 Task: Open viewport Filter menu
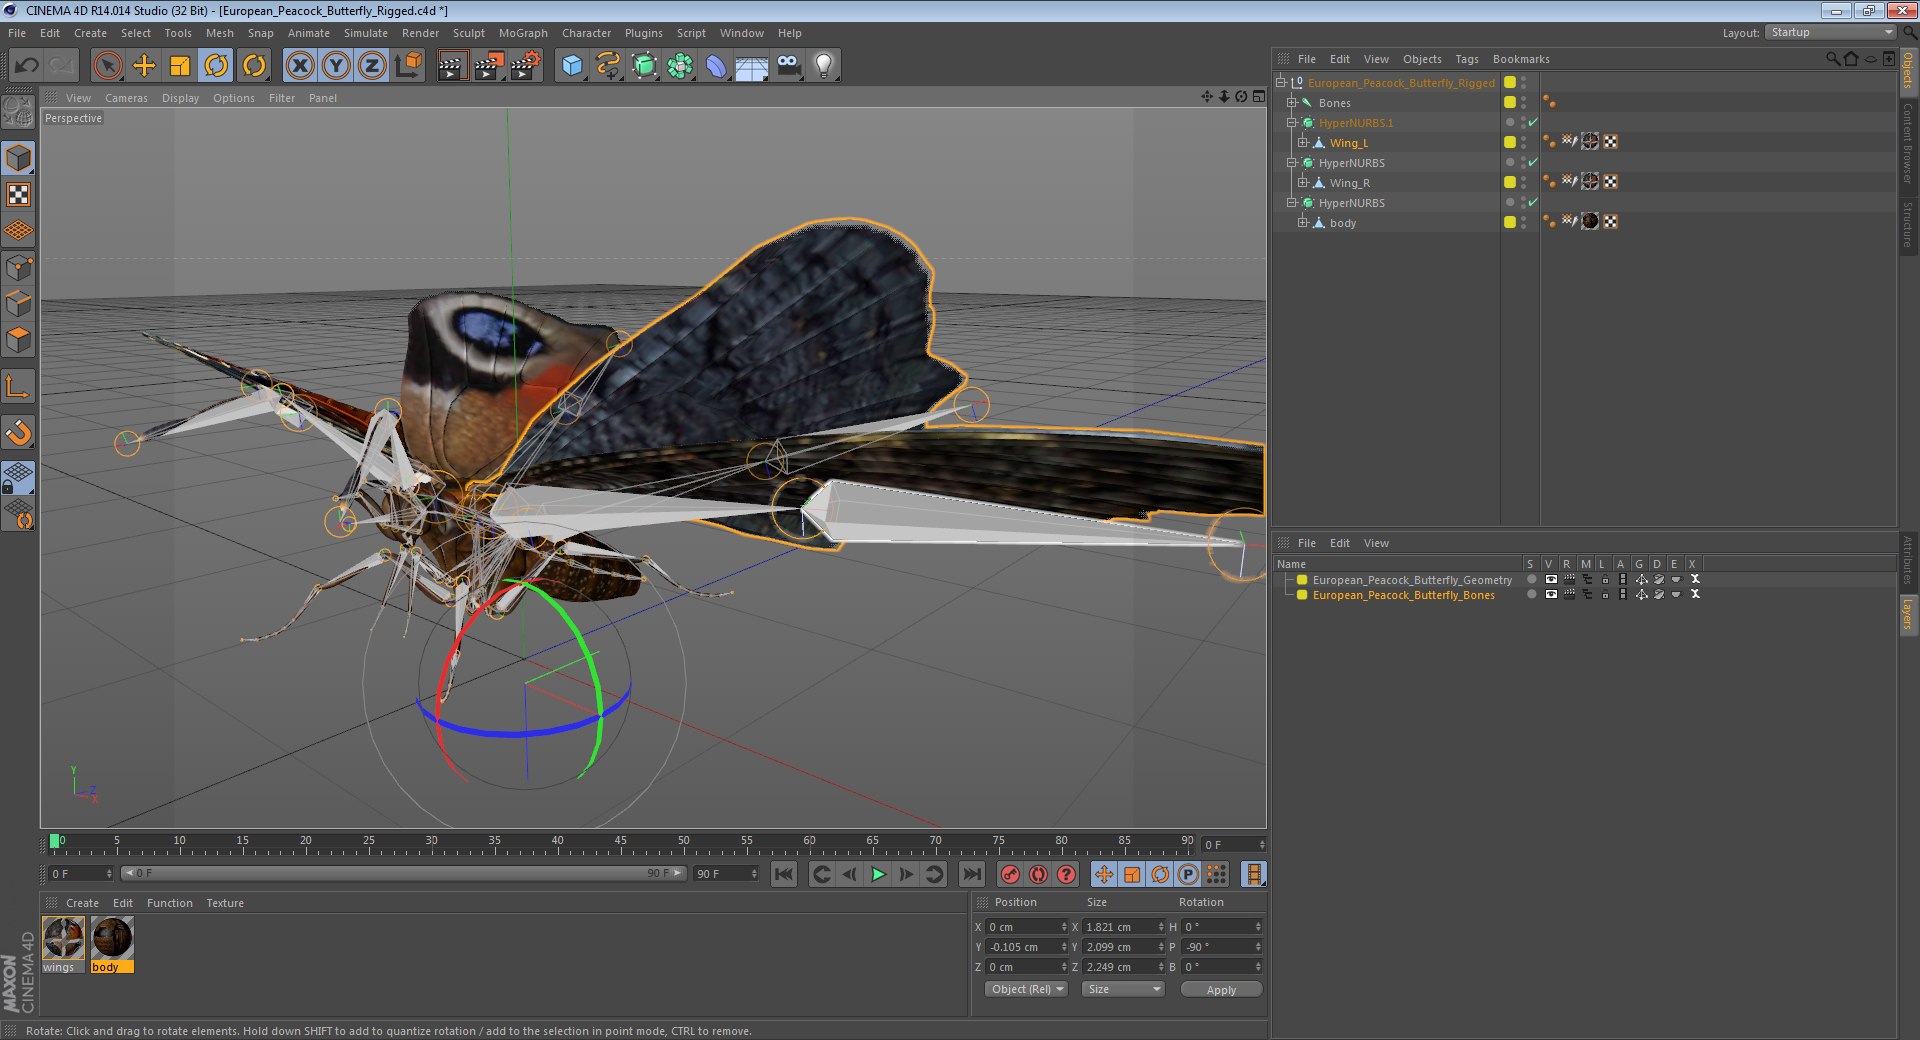[282, 98]
